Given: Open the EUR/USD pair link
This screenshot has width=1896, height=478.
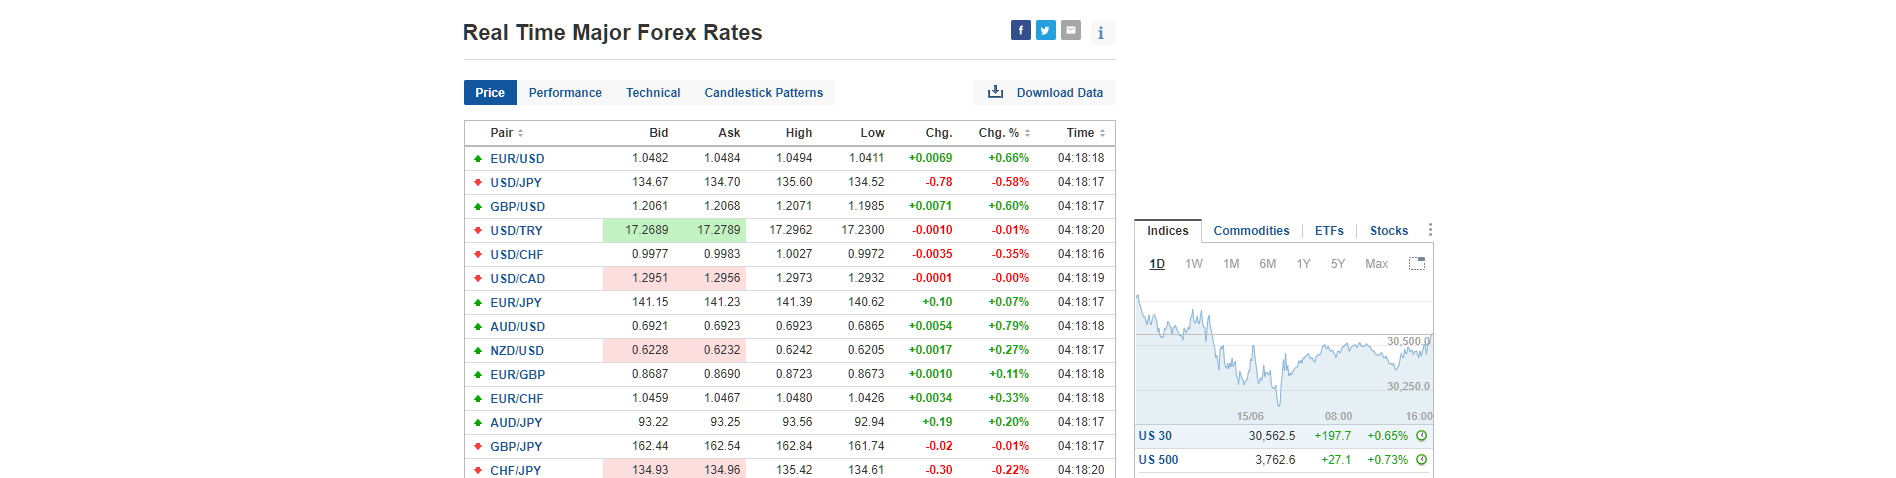Looking at the screenshot, I should 517,159.
